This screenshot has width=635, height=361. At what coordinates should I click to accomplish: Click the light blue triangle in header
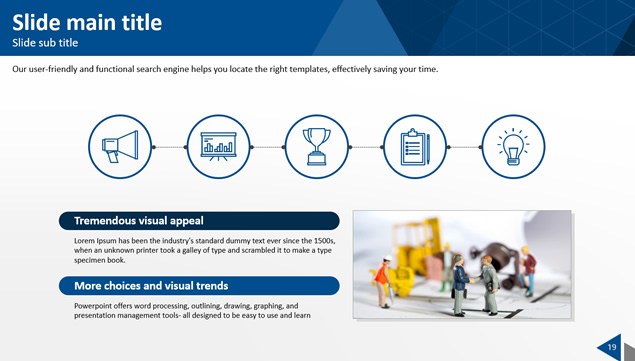pos(360,28)
